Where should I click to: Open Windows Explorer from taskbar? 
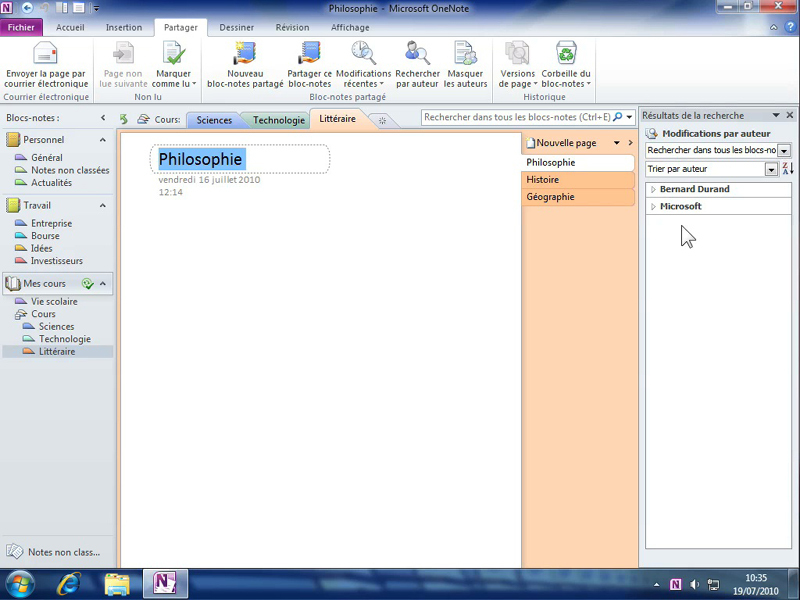point(117,584)
